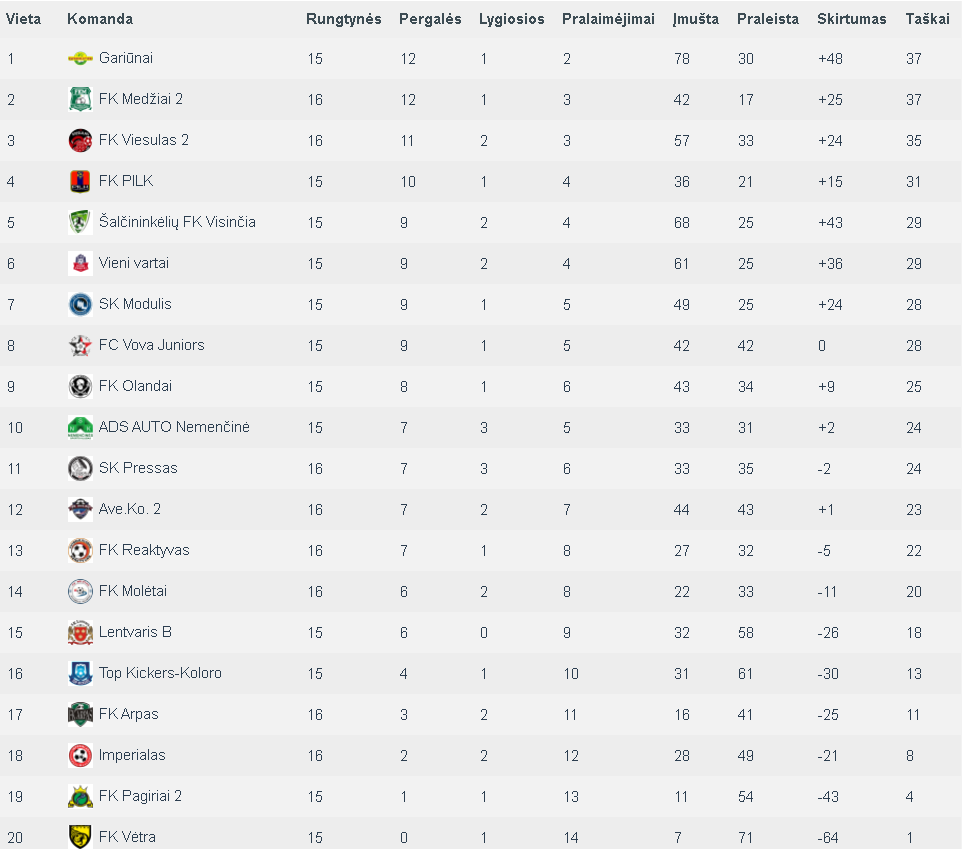The width and height of the screenshot is (963, 849).
Task: Click the FK Vėtra yellow crest
Action: click(80, 837)
